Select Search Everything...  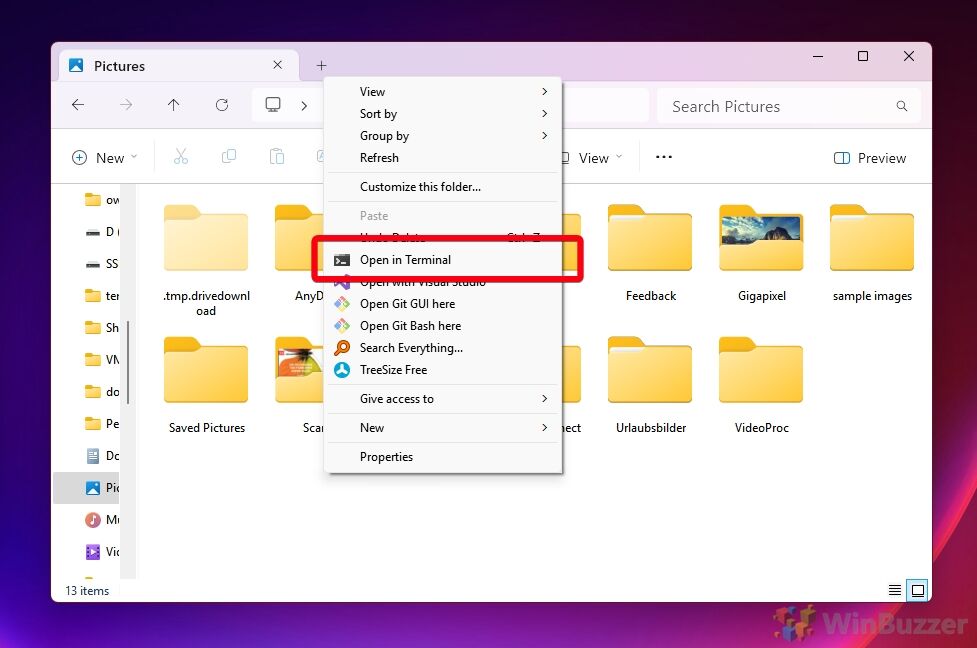pos(443,348)
